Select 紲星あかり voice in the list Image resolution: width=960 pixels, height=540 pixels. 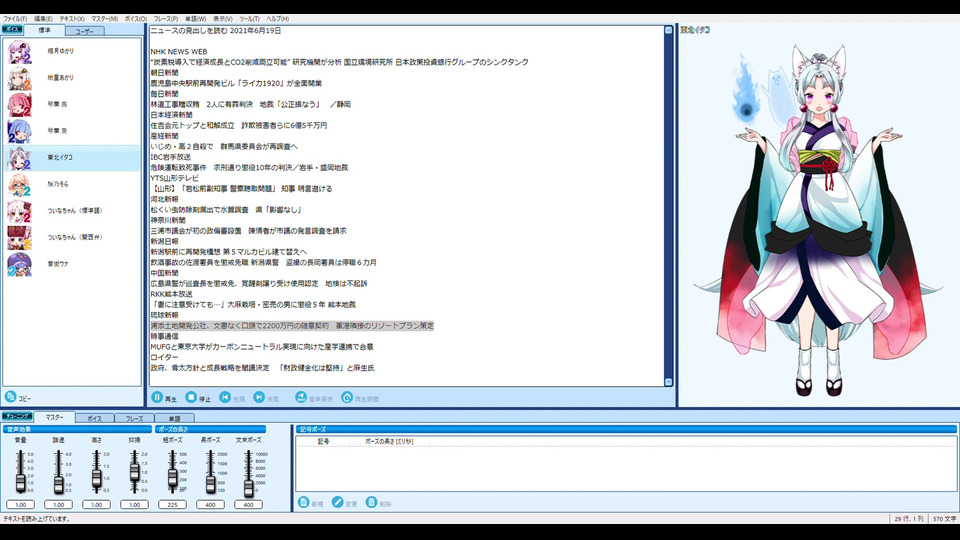click(x=72, y=78)
